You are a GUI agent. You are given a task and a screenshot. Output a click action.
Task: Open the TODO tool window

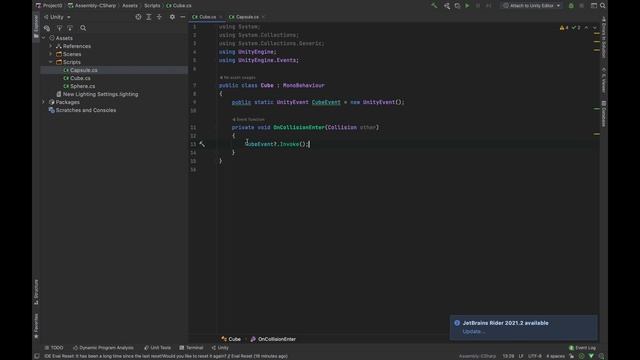click(54, 348)
